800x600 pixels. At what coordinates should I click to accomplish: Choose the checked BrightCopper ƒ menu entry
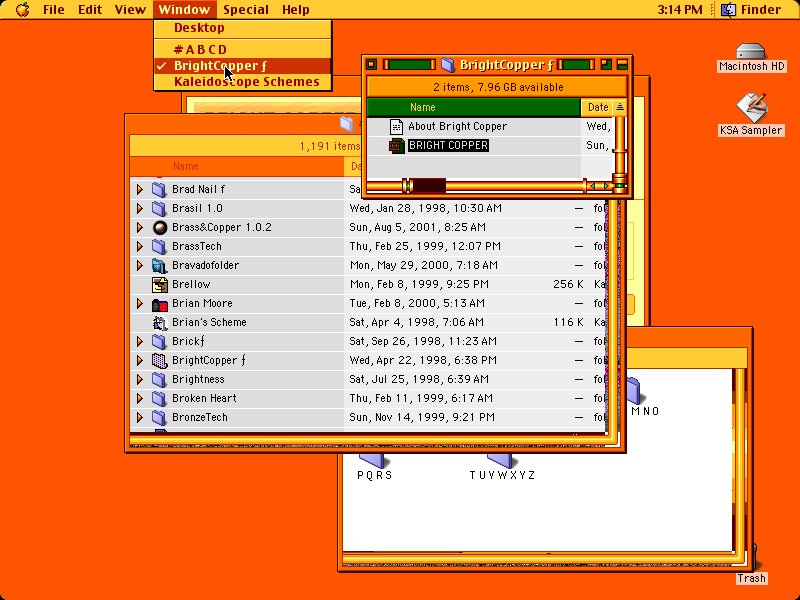point(243,66)
